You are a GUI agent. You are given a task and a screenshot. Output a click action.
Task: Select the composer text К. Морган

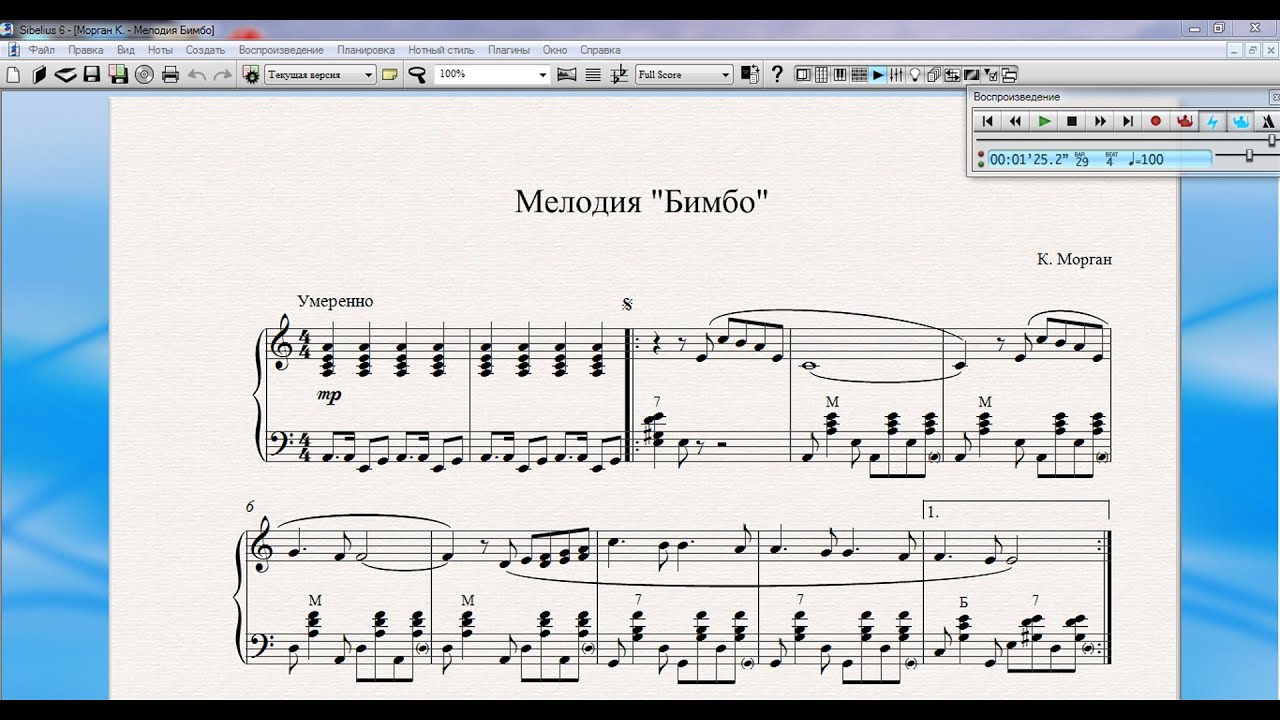pos(1075,259)
